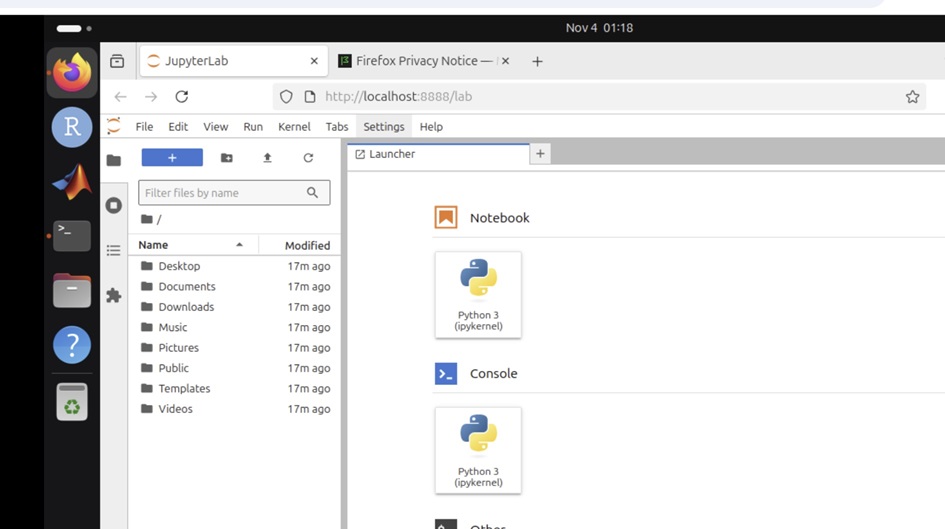
Task: Bookmark this page with star icon
Action: click(912, 97)
